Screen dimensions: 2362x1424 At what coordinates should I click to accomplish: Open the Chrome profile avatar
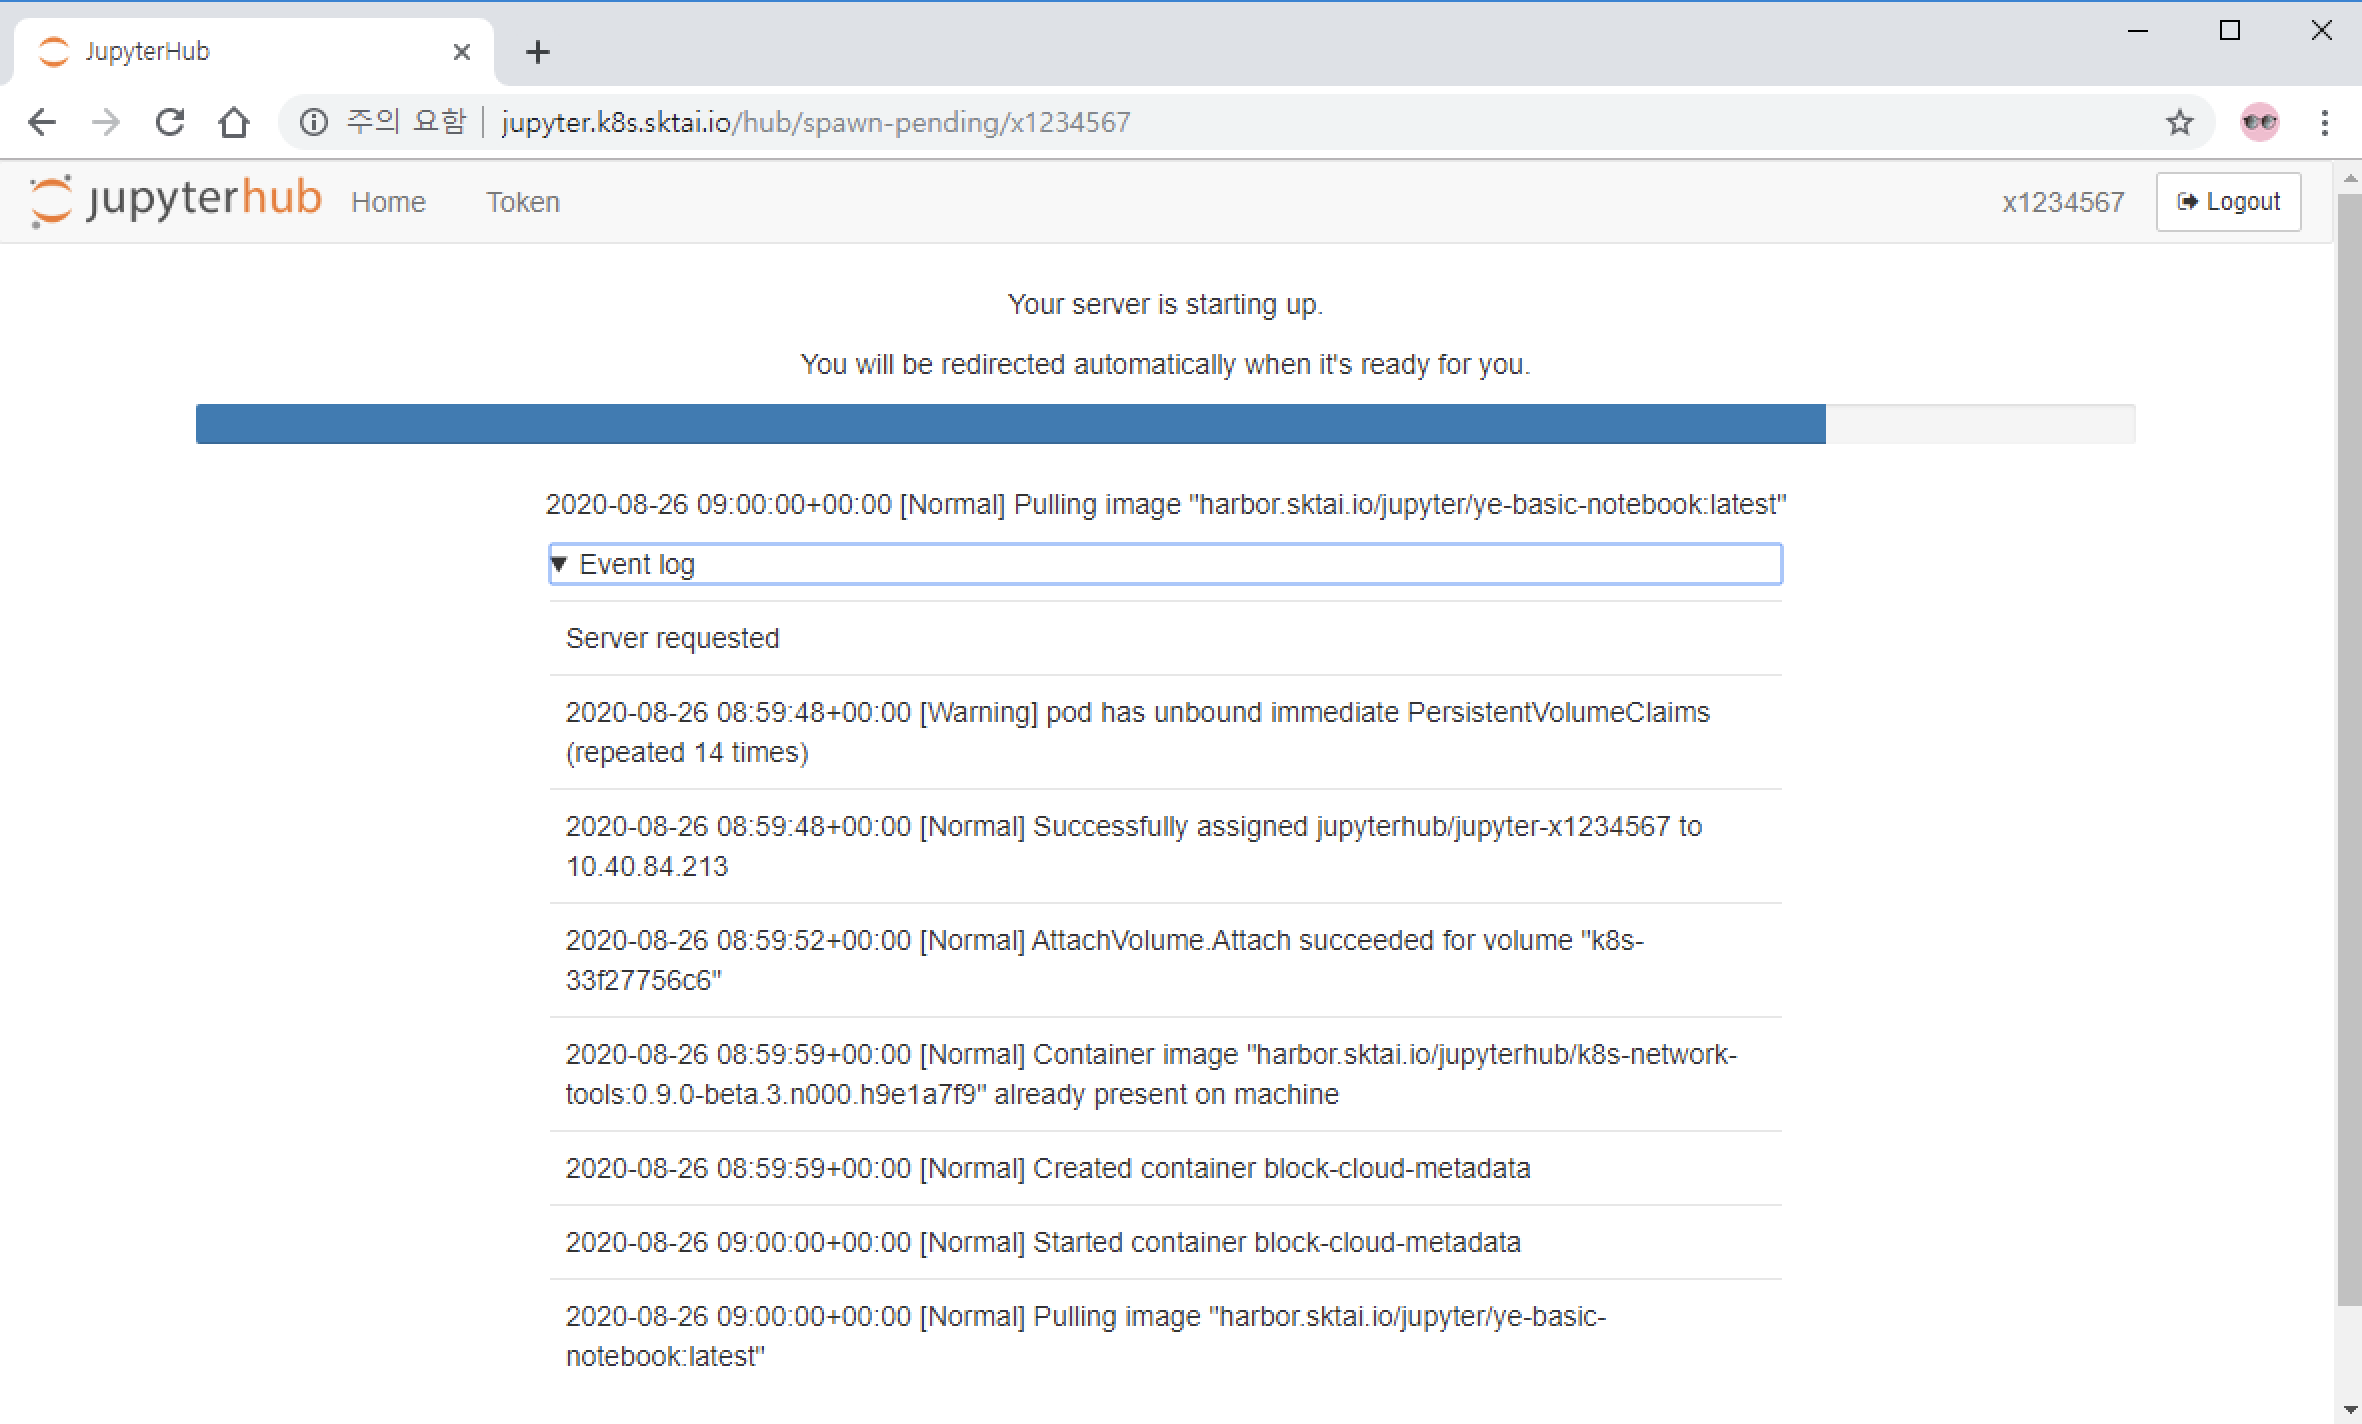[x=2259, y=122]
